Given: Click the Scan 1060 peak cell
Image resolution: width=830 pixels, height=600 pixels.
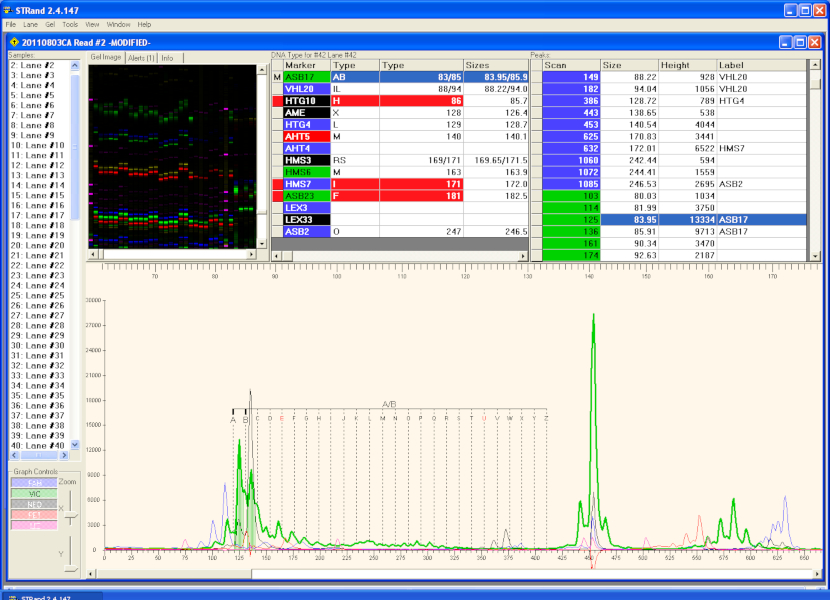Looking at the screenshot, I should pyautogui.click(x=571, y=160).
